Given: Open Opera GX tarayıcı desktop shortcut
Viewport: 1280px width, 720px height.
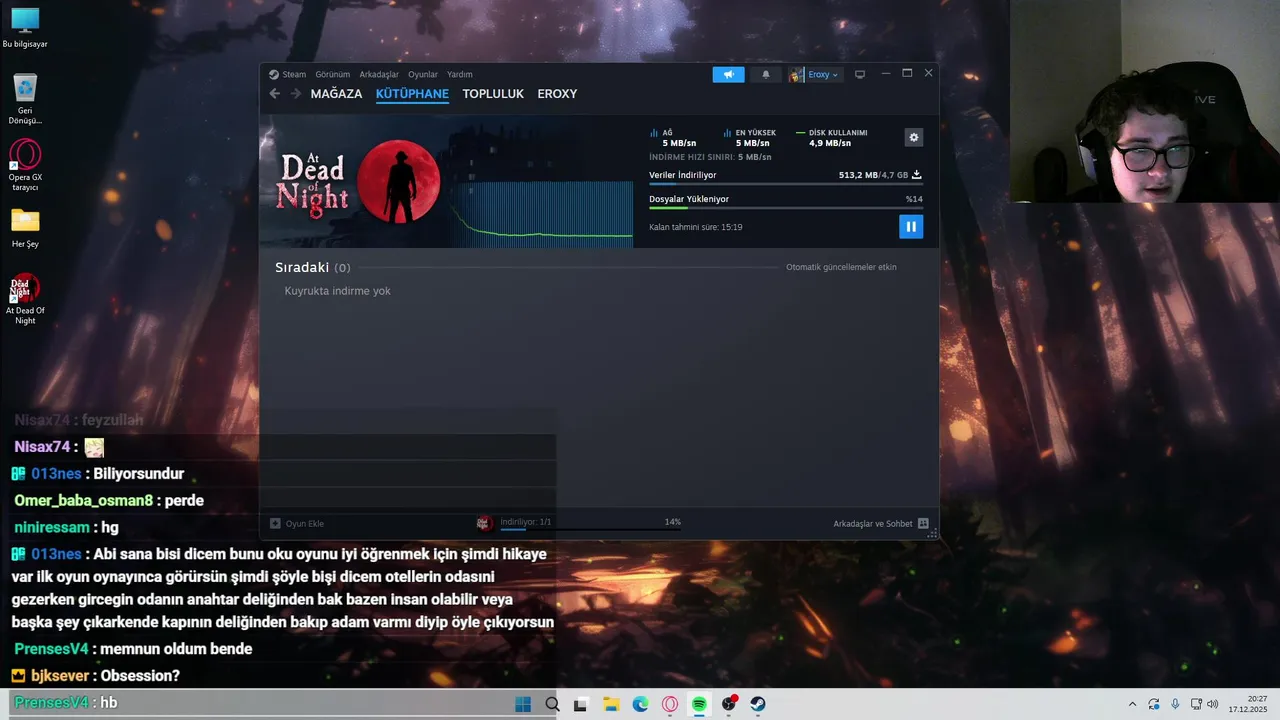Looking at the screenshot, I should (25, 166).
